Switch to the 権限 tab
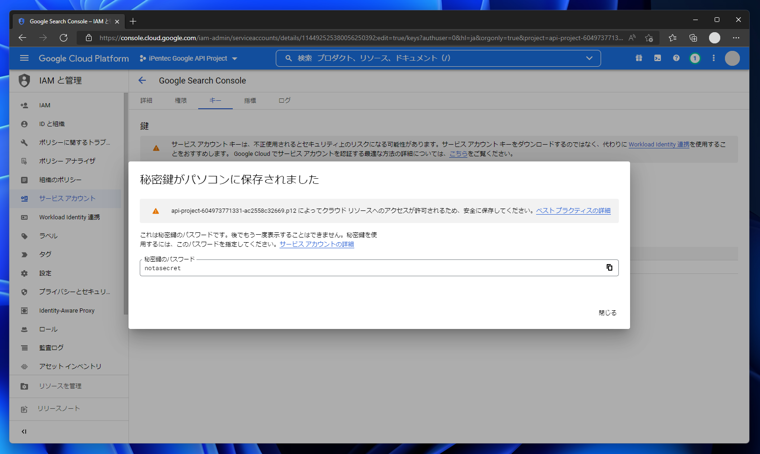This screenshot has width=760, height=454. pyautogui.click(x=180, y=100)
